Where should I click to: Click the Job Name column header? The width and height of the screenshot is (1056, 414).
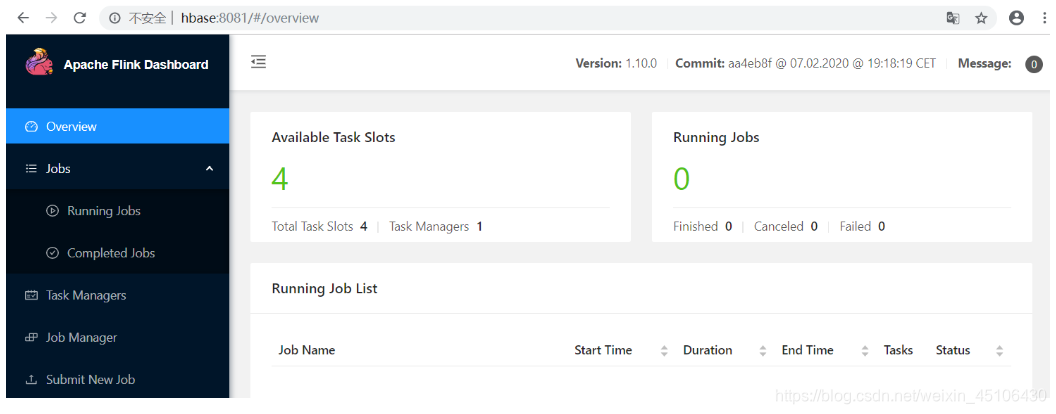pos(306,350)
